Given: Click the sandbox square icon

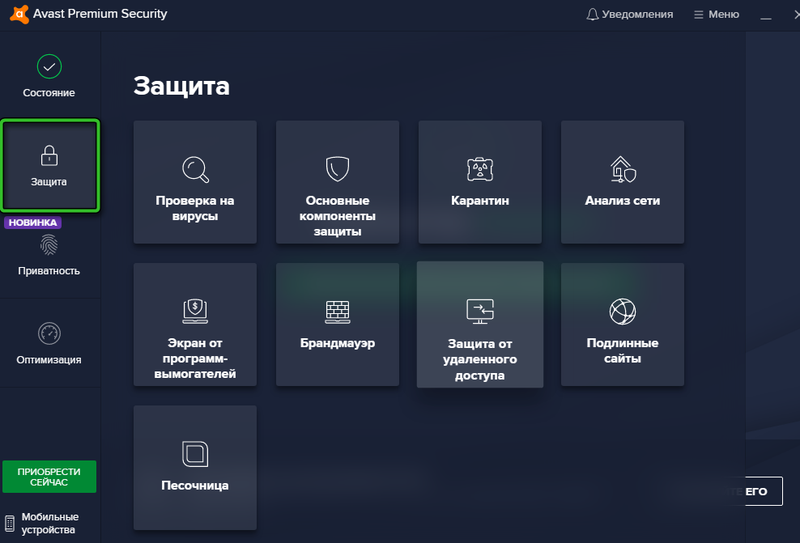Looking at the screenshot, I should (195, 454).
